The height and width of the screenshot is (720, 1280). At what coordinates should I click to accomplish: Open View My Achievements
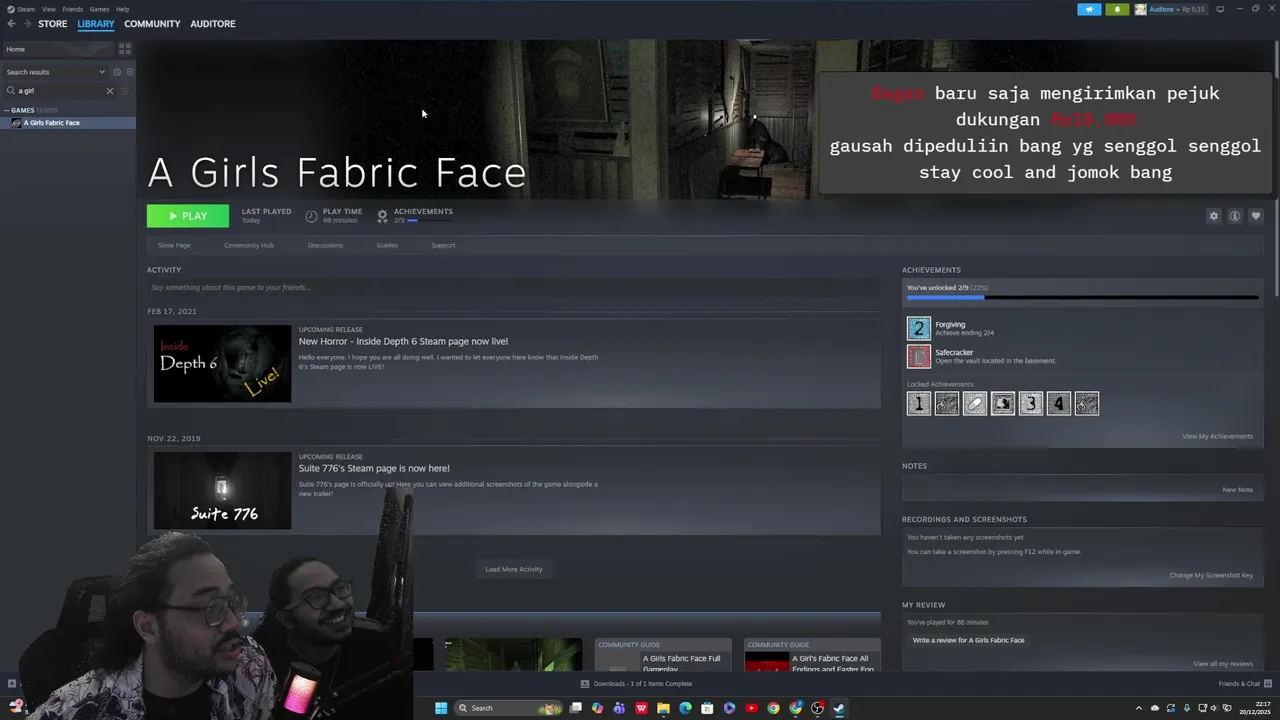[1217, 436]
